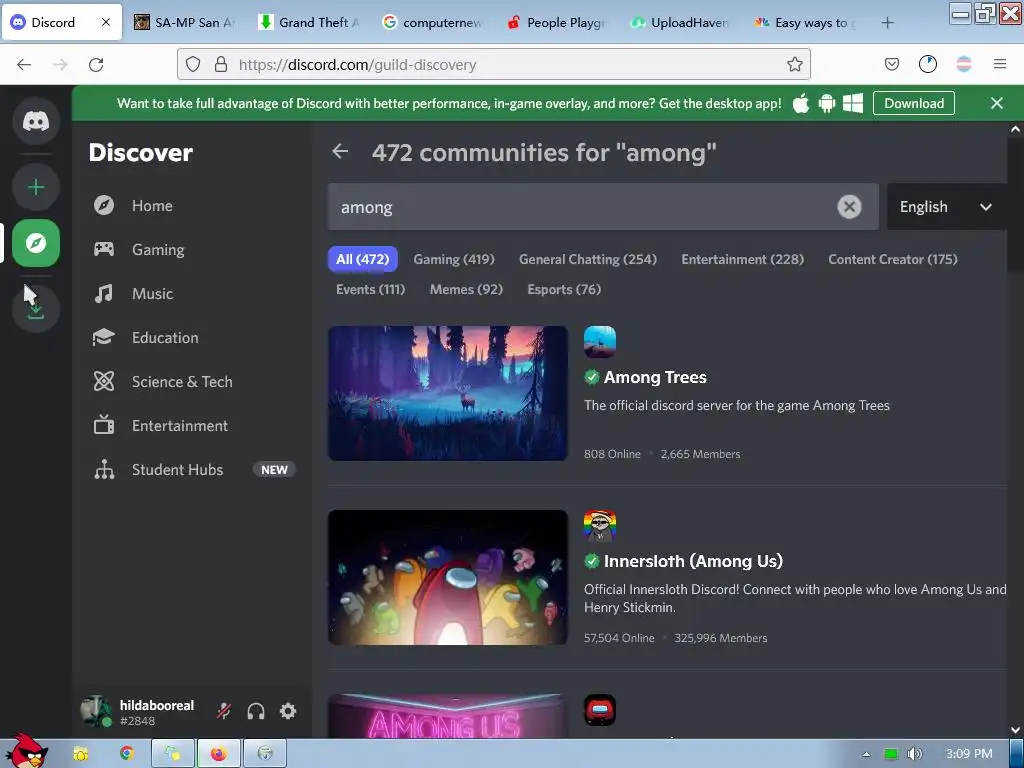Click Among Trees server title
Screen dimensions: 1024x768
pos(655,377)
